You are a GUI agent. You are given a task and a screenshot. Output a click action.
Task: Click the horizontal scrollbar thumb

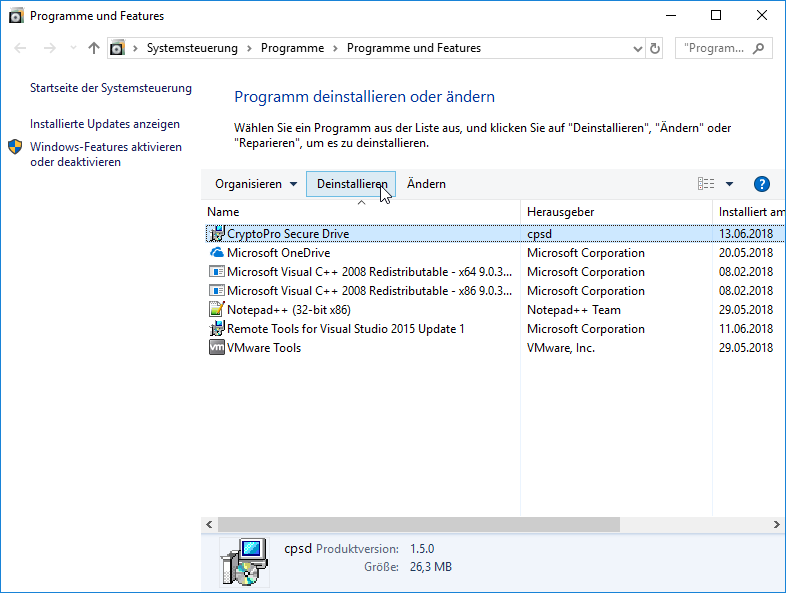(x=419, y=524)
